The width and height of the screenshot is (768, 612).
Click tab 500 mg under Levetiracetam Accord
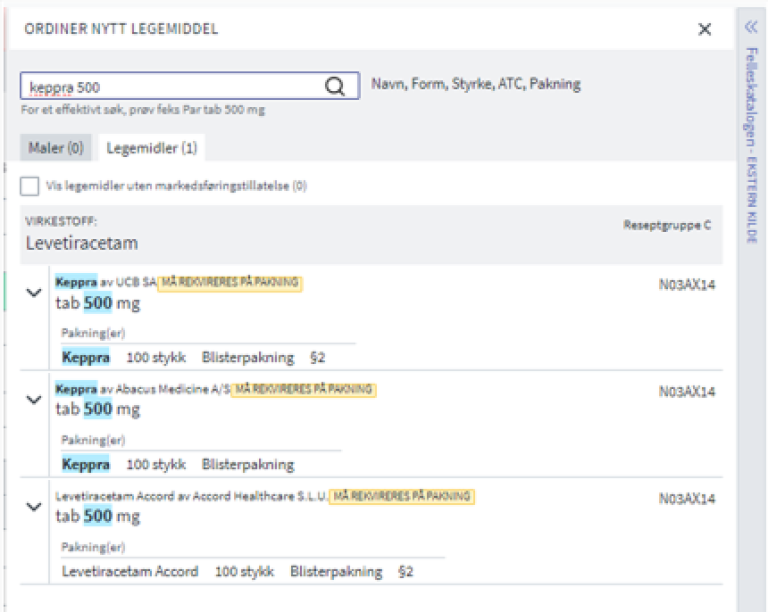point(98,516)
